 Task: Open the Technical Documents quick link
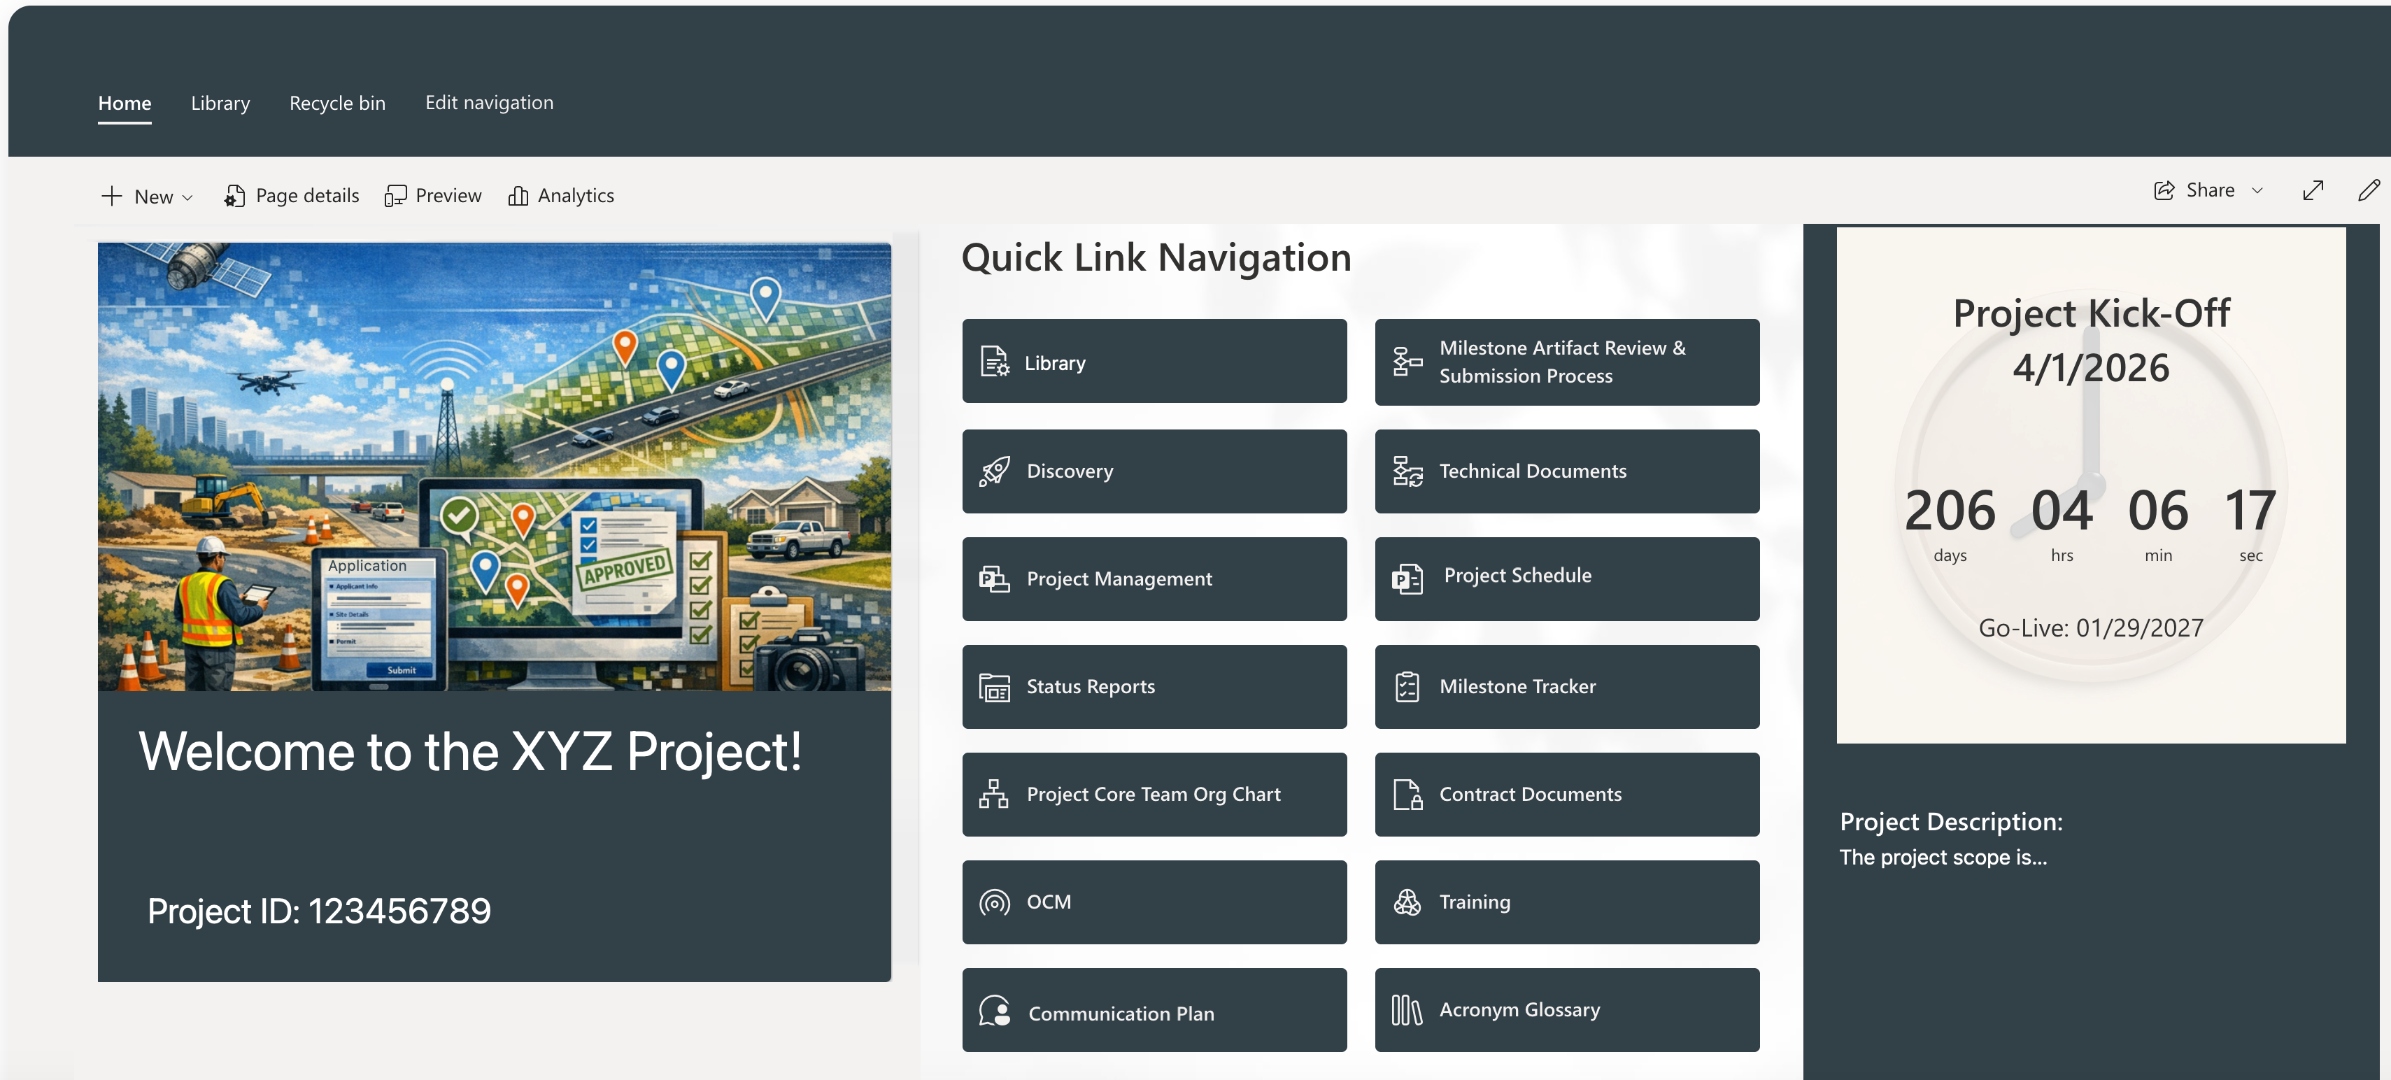click(x=1567, y=471)
